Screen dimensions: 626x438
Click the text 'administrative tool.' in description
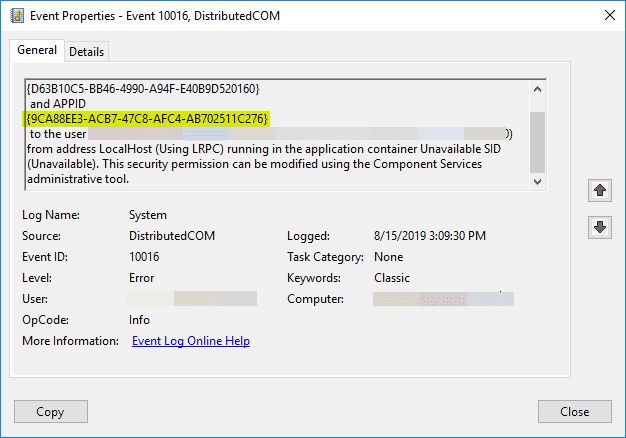[78, 179]
